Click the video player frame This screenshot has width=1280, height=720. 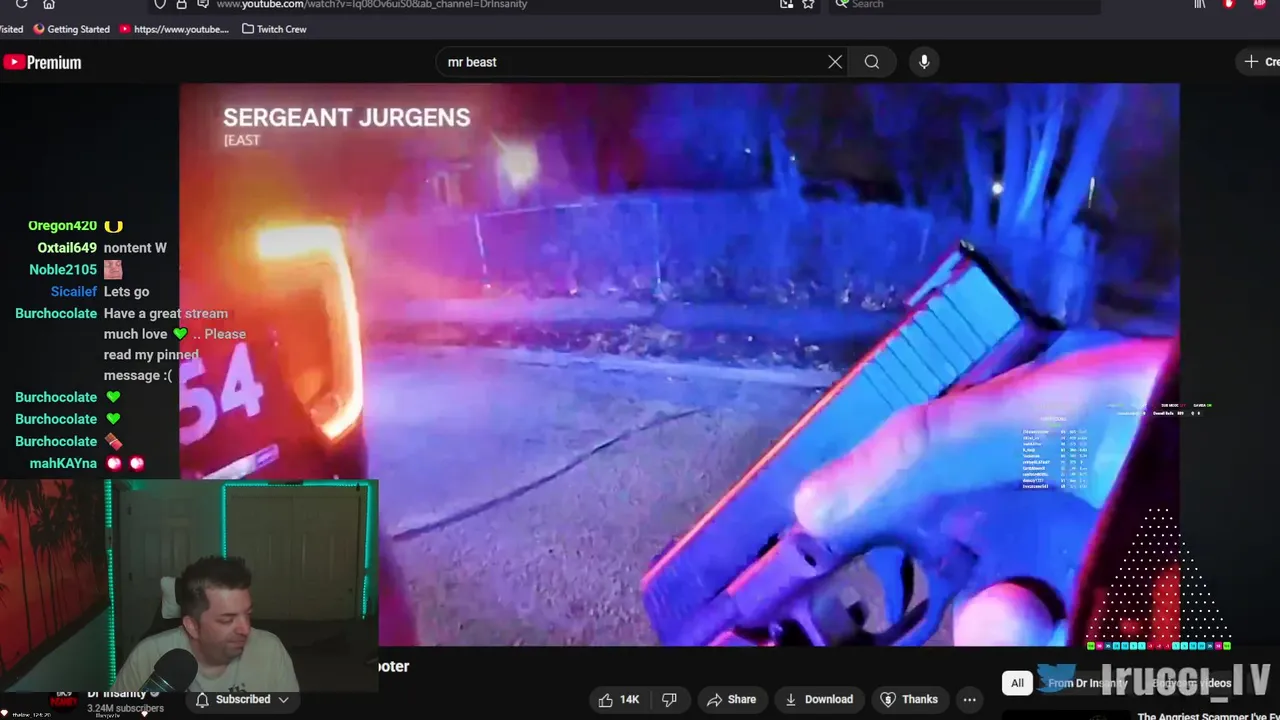coord(679,364)
